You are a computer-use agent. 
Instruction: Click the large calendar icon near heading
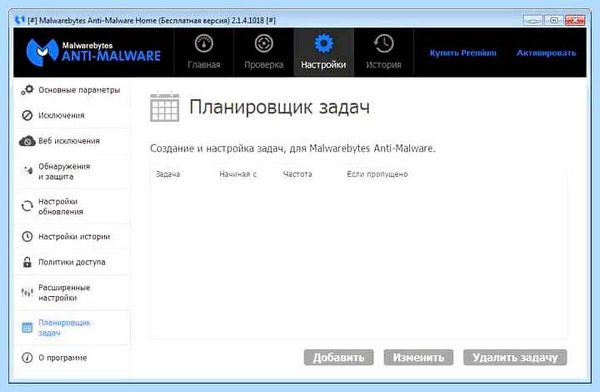pyautogui.click(x=165, y=107)
